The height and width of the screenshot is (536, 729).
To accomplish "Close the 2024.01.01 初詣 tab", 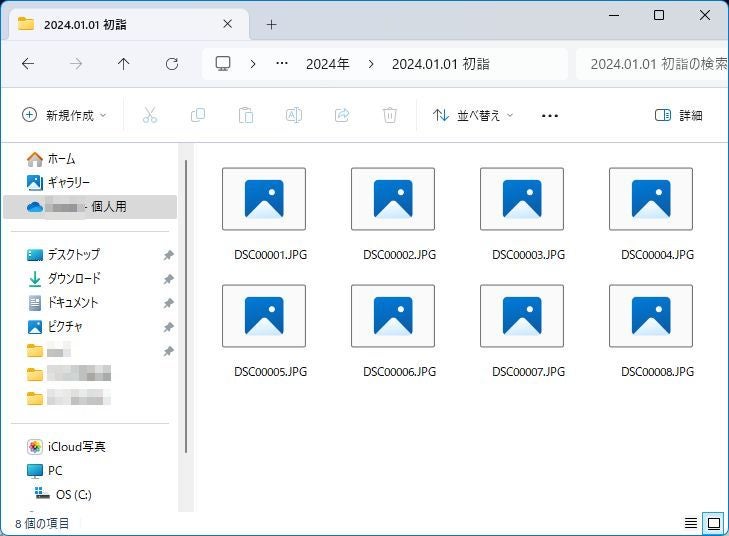I will coord(227,24).
